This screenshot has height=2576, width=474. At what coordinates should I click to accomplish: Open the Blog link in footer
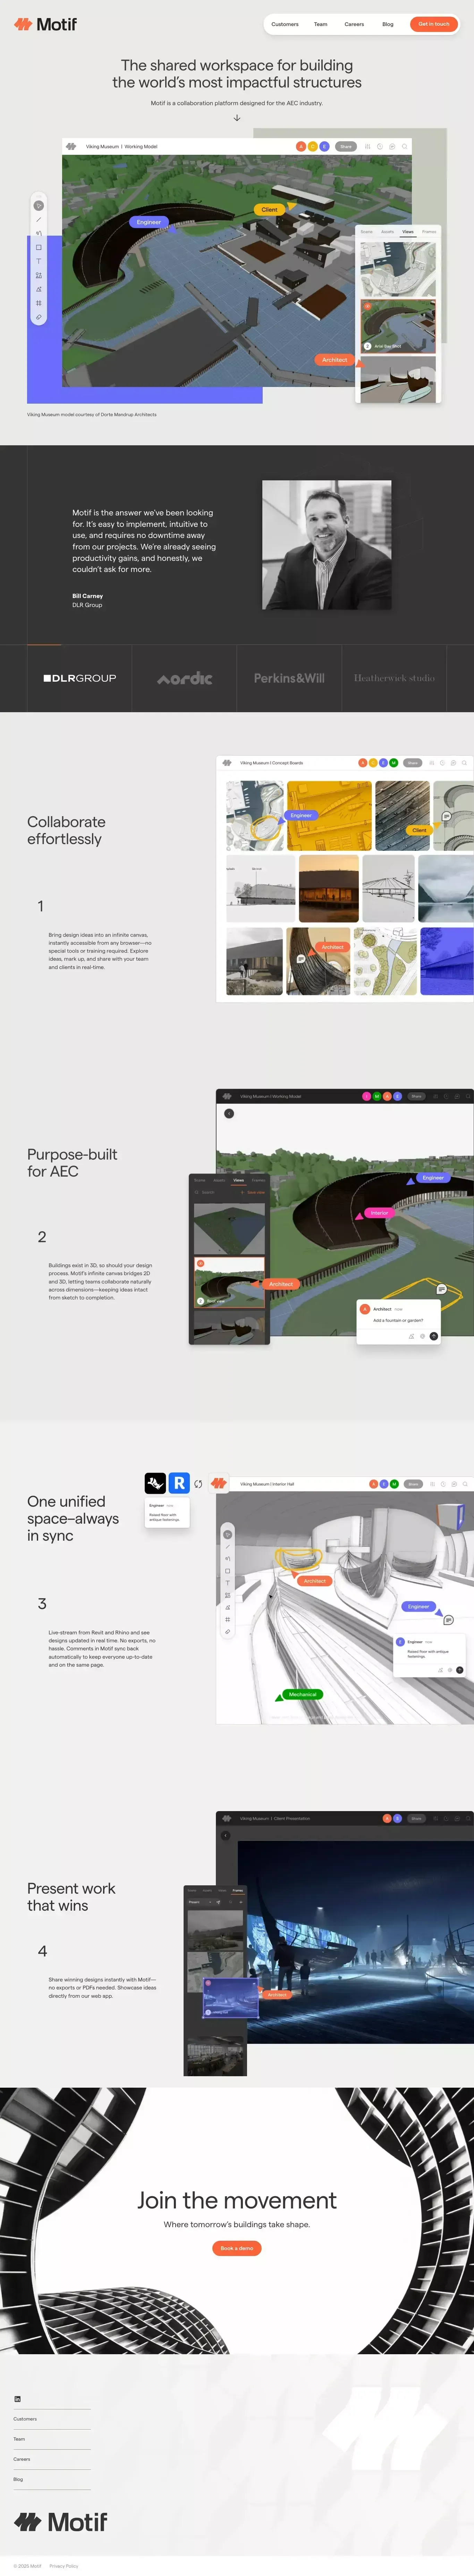[18, 2479]
